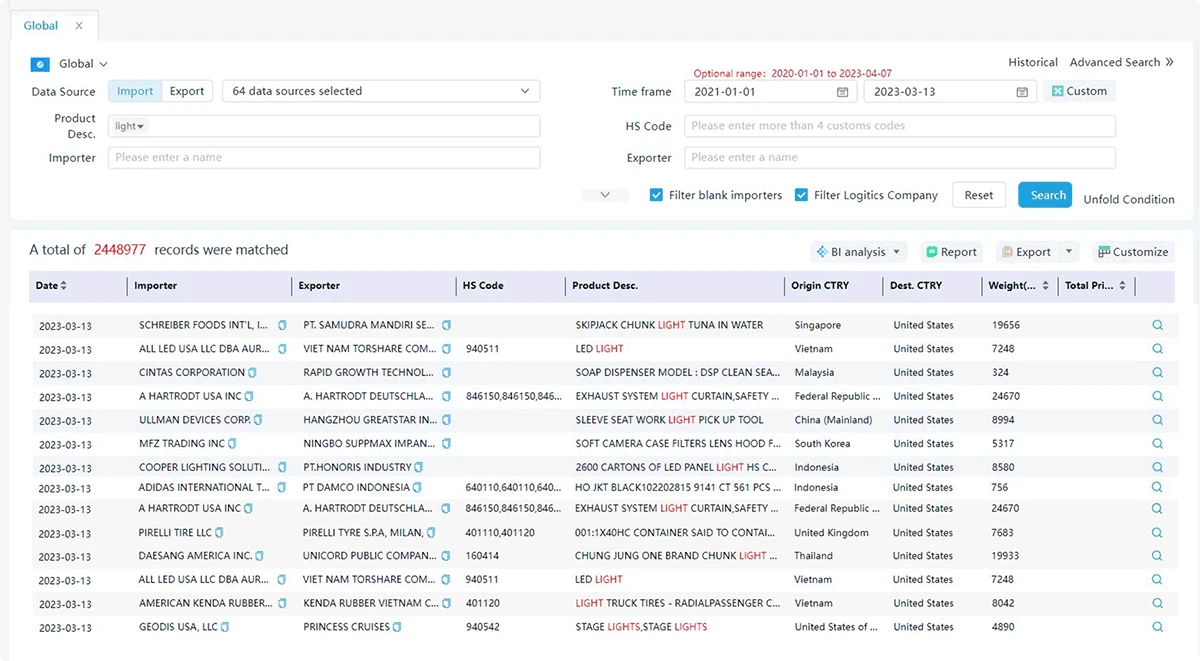Expand the Export options arrow
Screen dimensions: 1200x661
tap(1069, 252)
